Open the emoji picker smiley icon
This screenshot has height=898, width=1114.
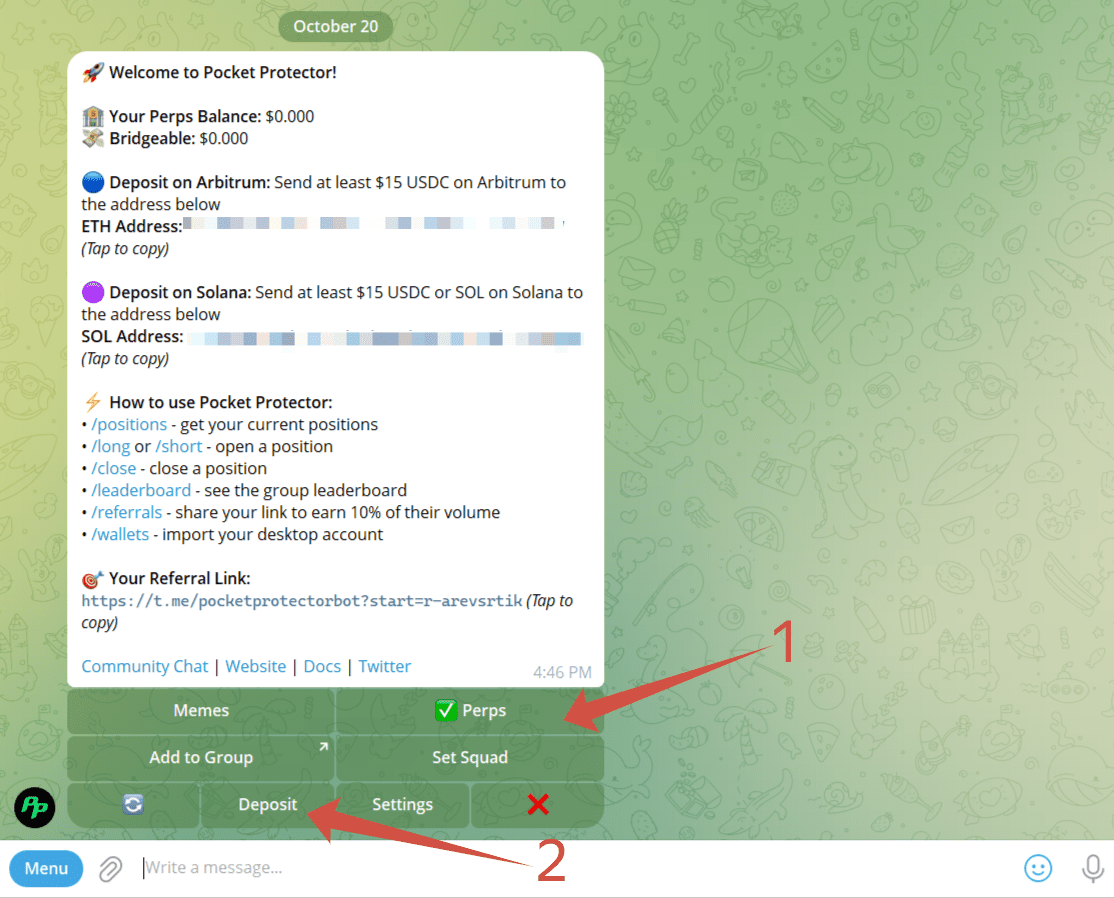coord(1037,868)
